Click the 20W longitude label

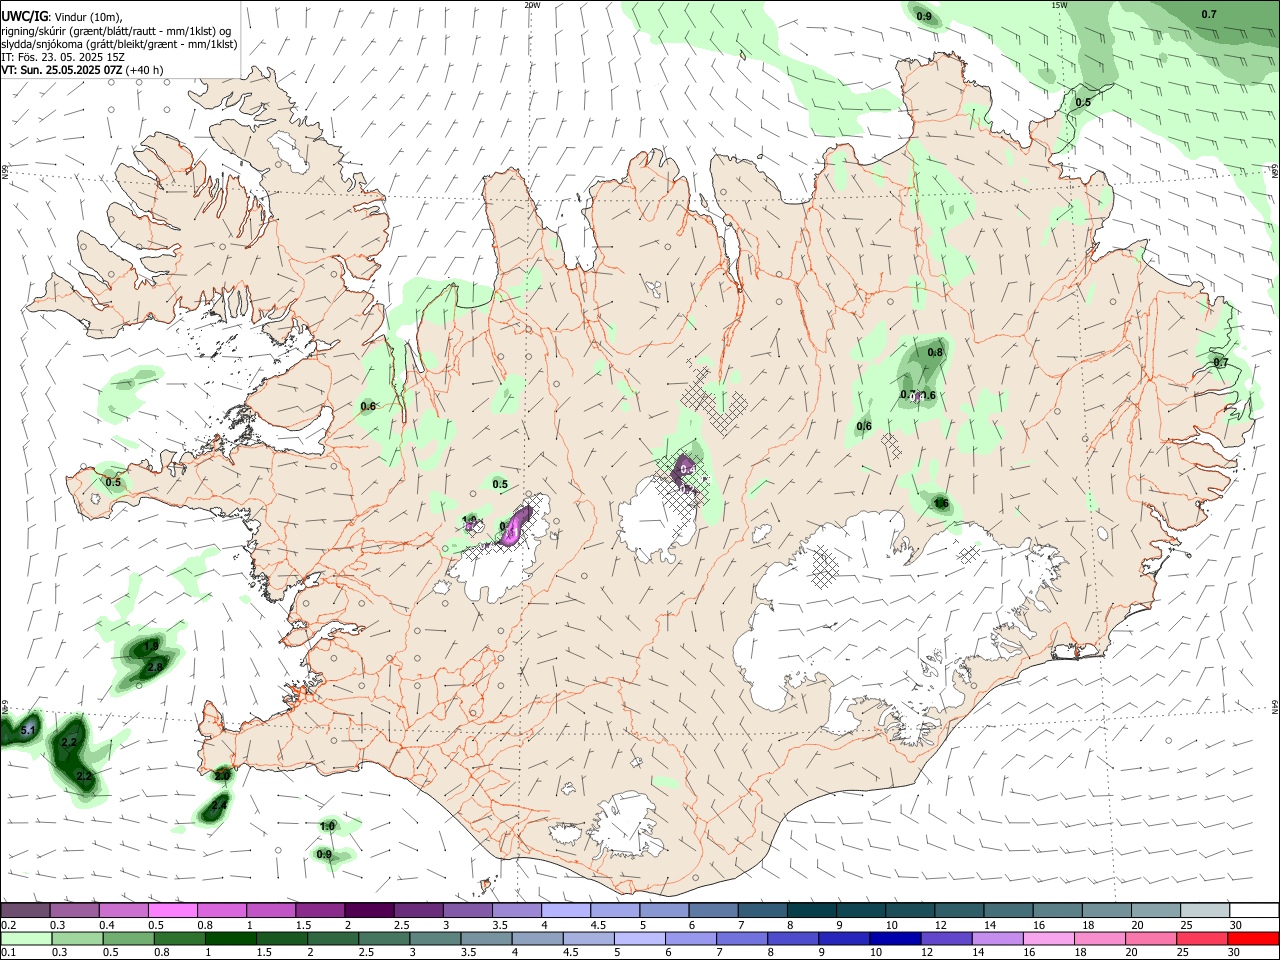tap(532, 5)
